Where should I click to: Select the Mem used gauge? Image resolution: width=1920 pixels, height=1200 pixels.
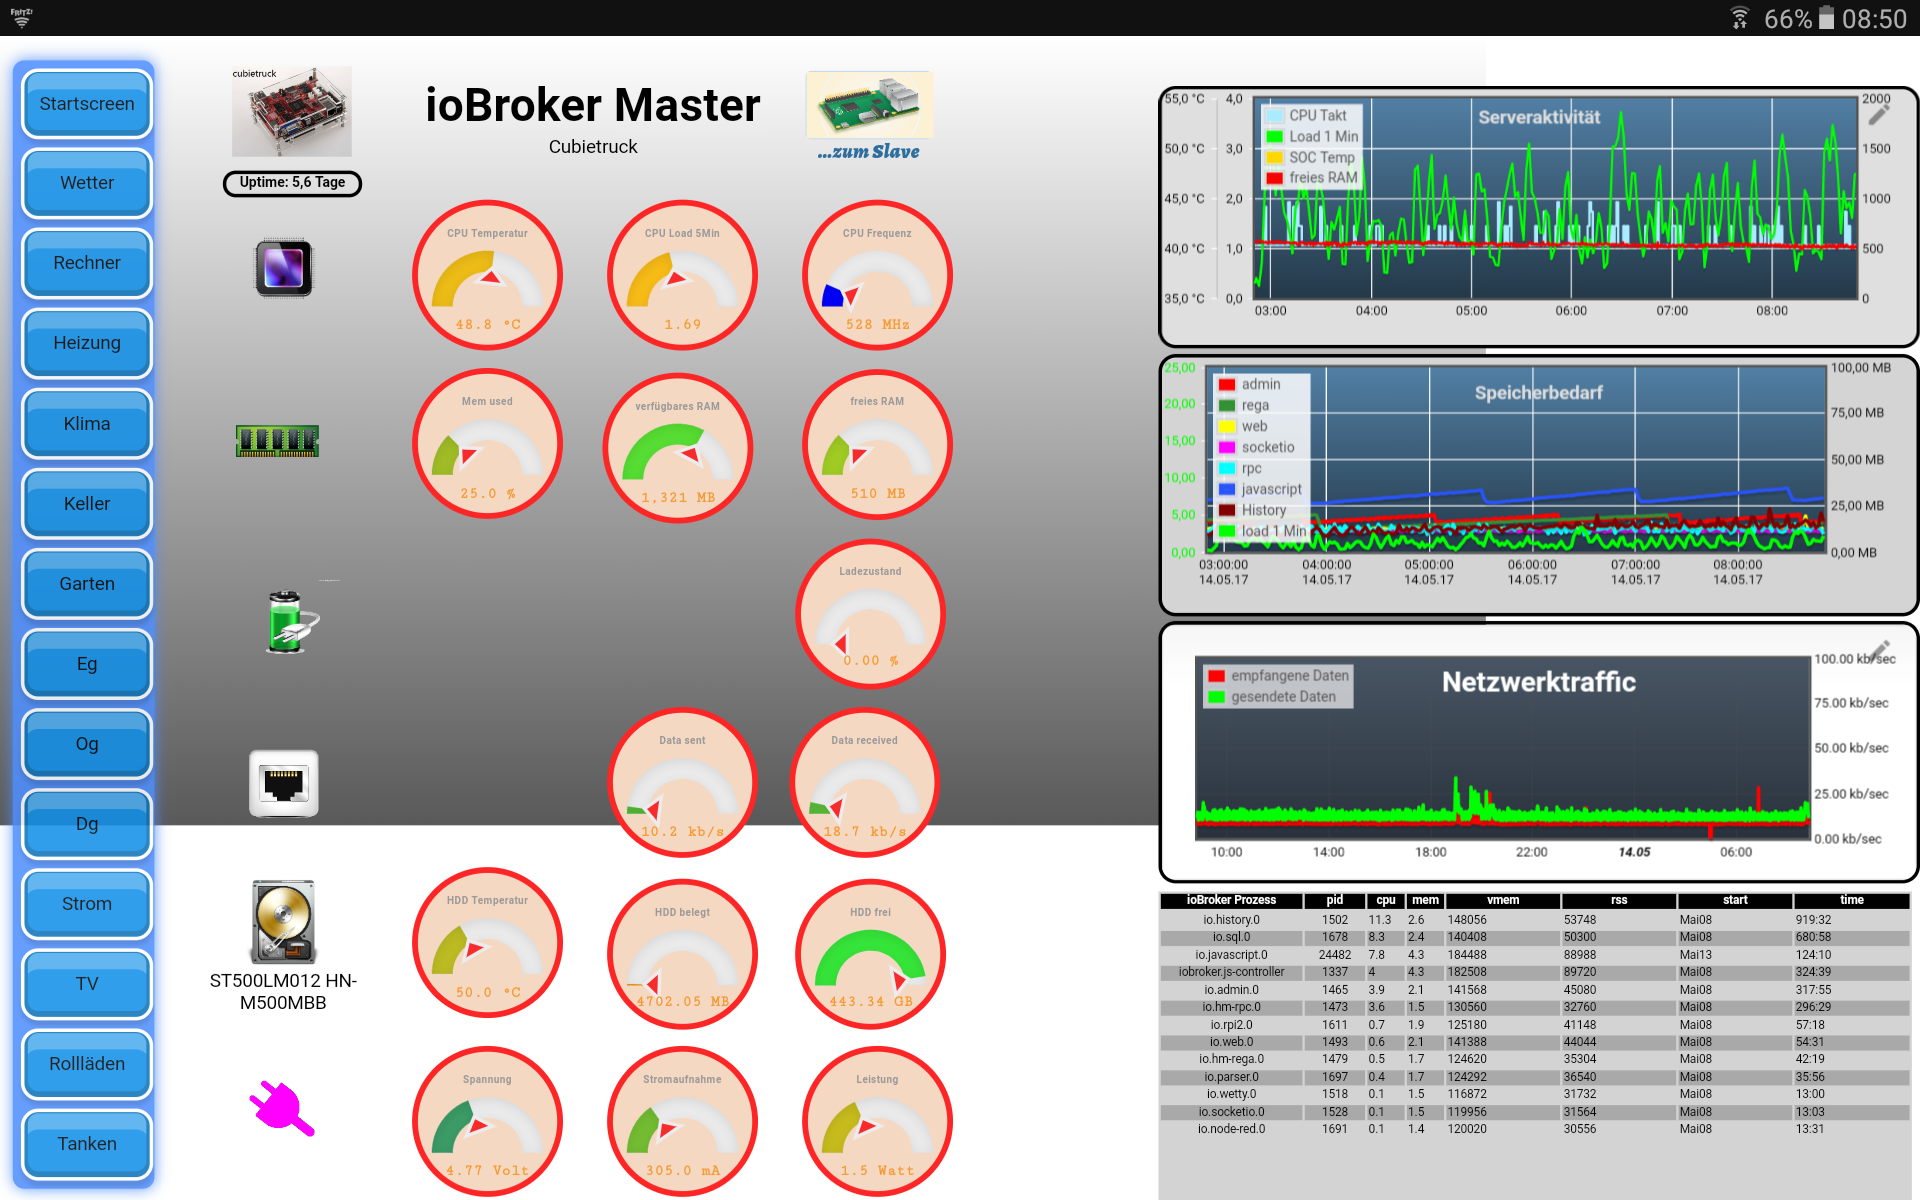[487, 444]
